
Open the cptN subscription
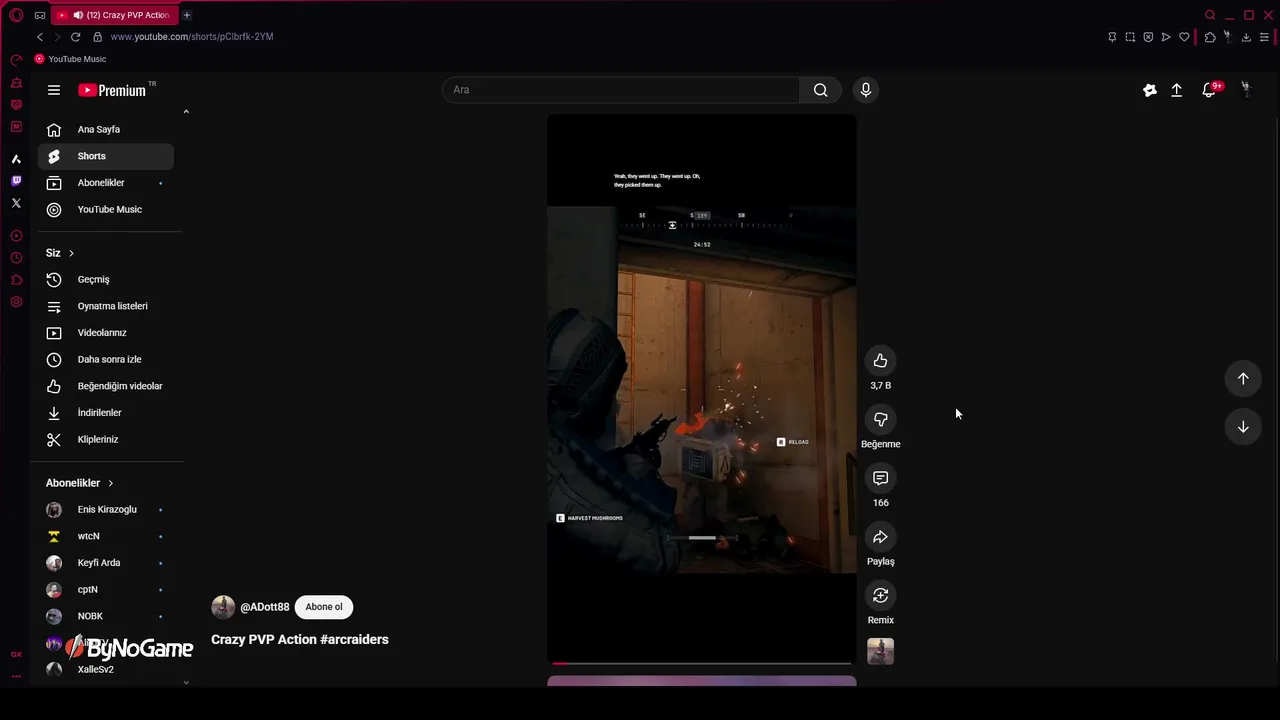coord(106,590)
